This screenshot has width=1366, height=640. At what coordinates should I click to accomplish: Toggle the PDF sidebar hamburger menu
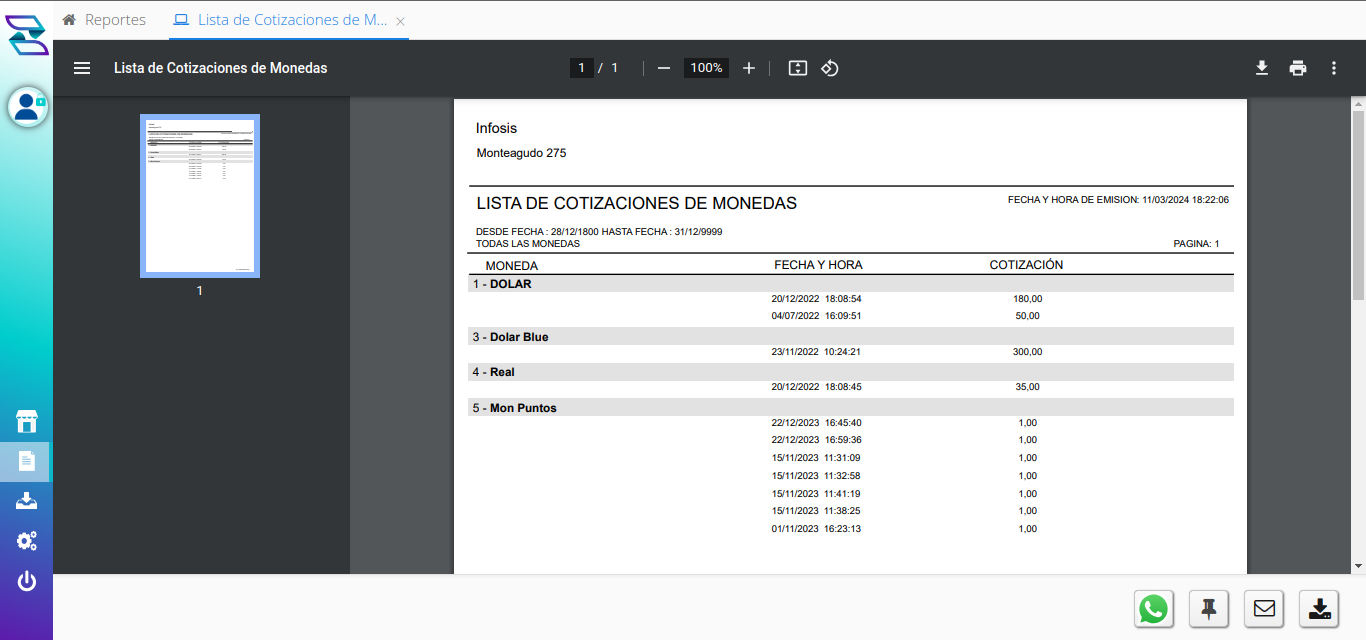tap(82, 68)
